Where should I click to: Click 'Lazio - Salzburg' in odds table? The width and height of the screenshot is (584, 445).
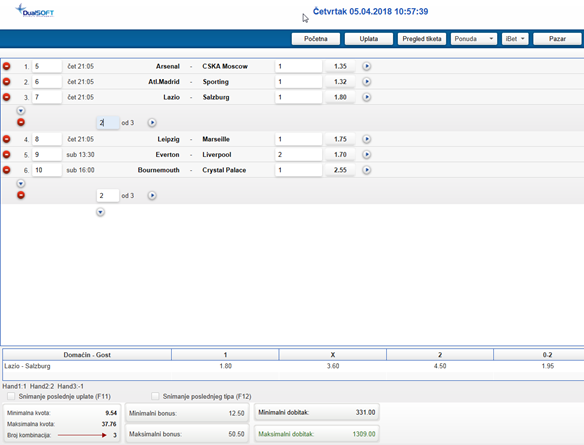27,366
